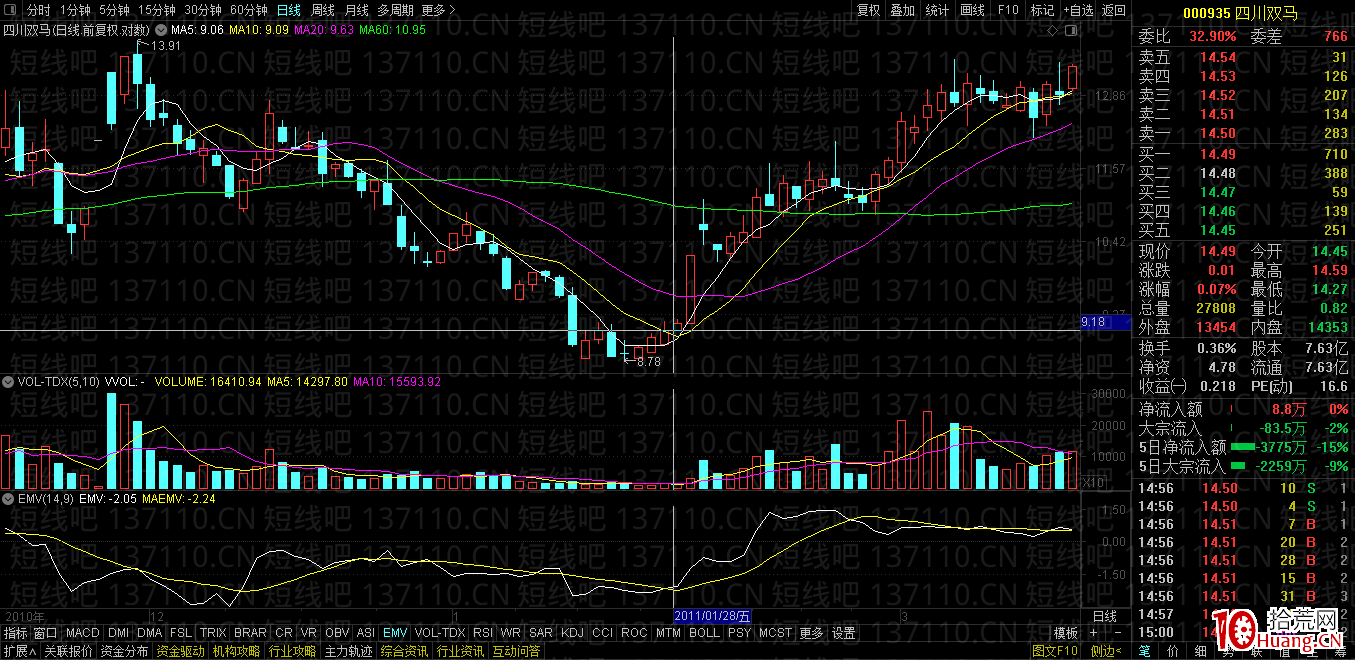Screen dimensions: 1355x660
Task: Switch indicator to VOL-TDX
Action: tap(440, 633)
